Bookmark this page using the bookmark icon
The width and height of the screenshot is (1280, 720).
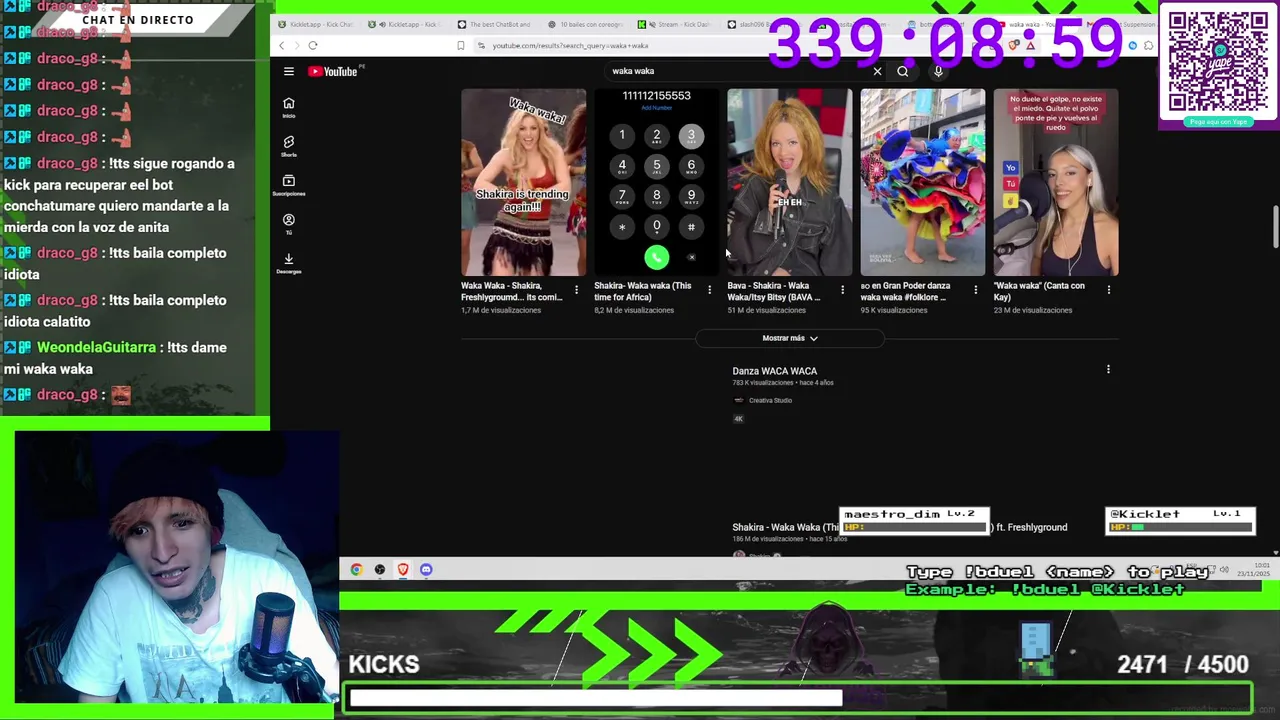460,45
